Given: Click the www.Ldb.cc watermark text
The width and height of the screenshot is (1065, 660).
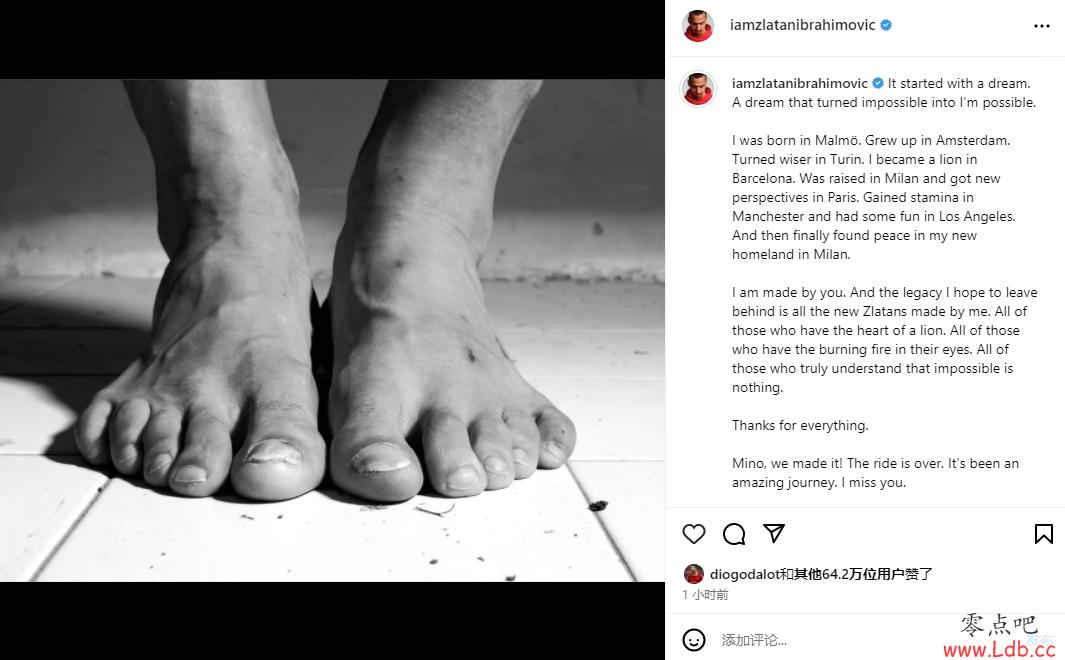Looking at the screenshot, I should tap(999, 649).
